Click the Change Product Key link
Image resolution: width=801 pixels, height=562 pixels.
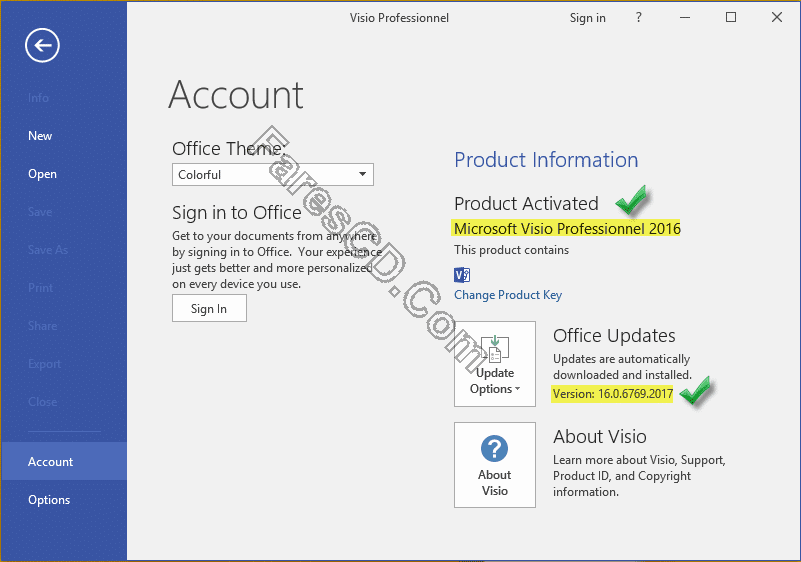pos(508,295)
